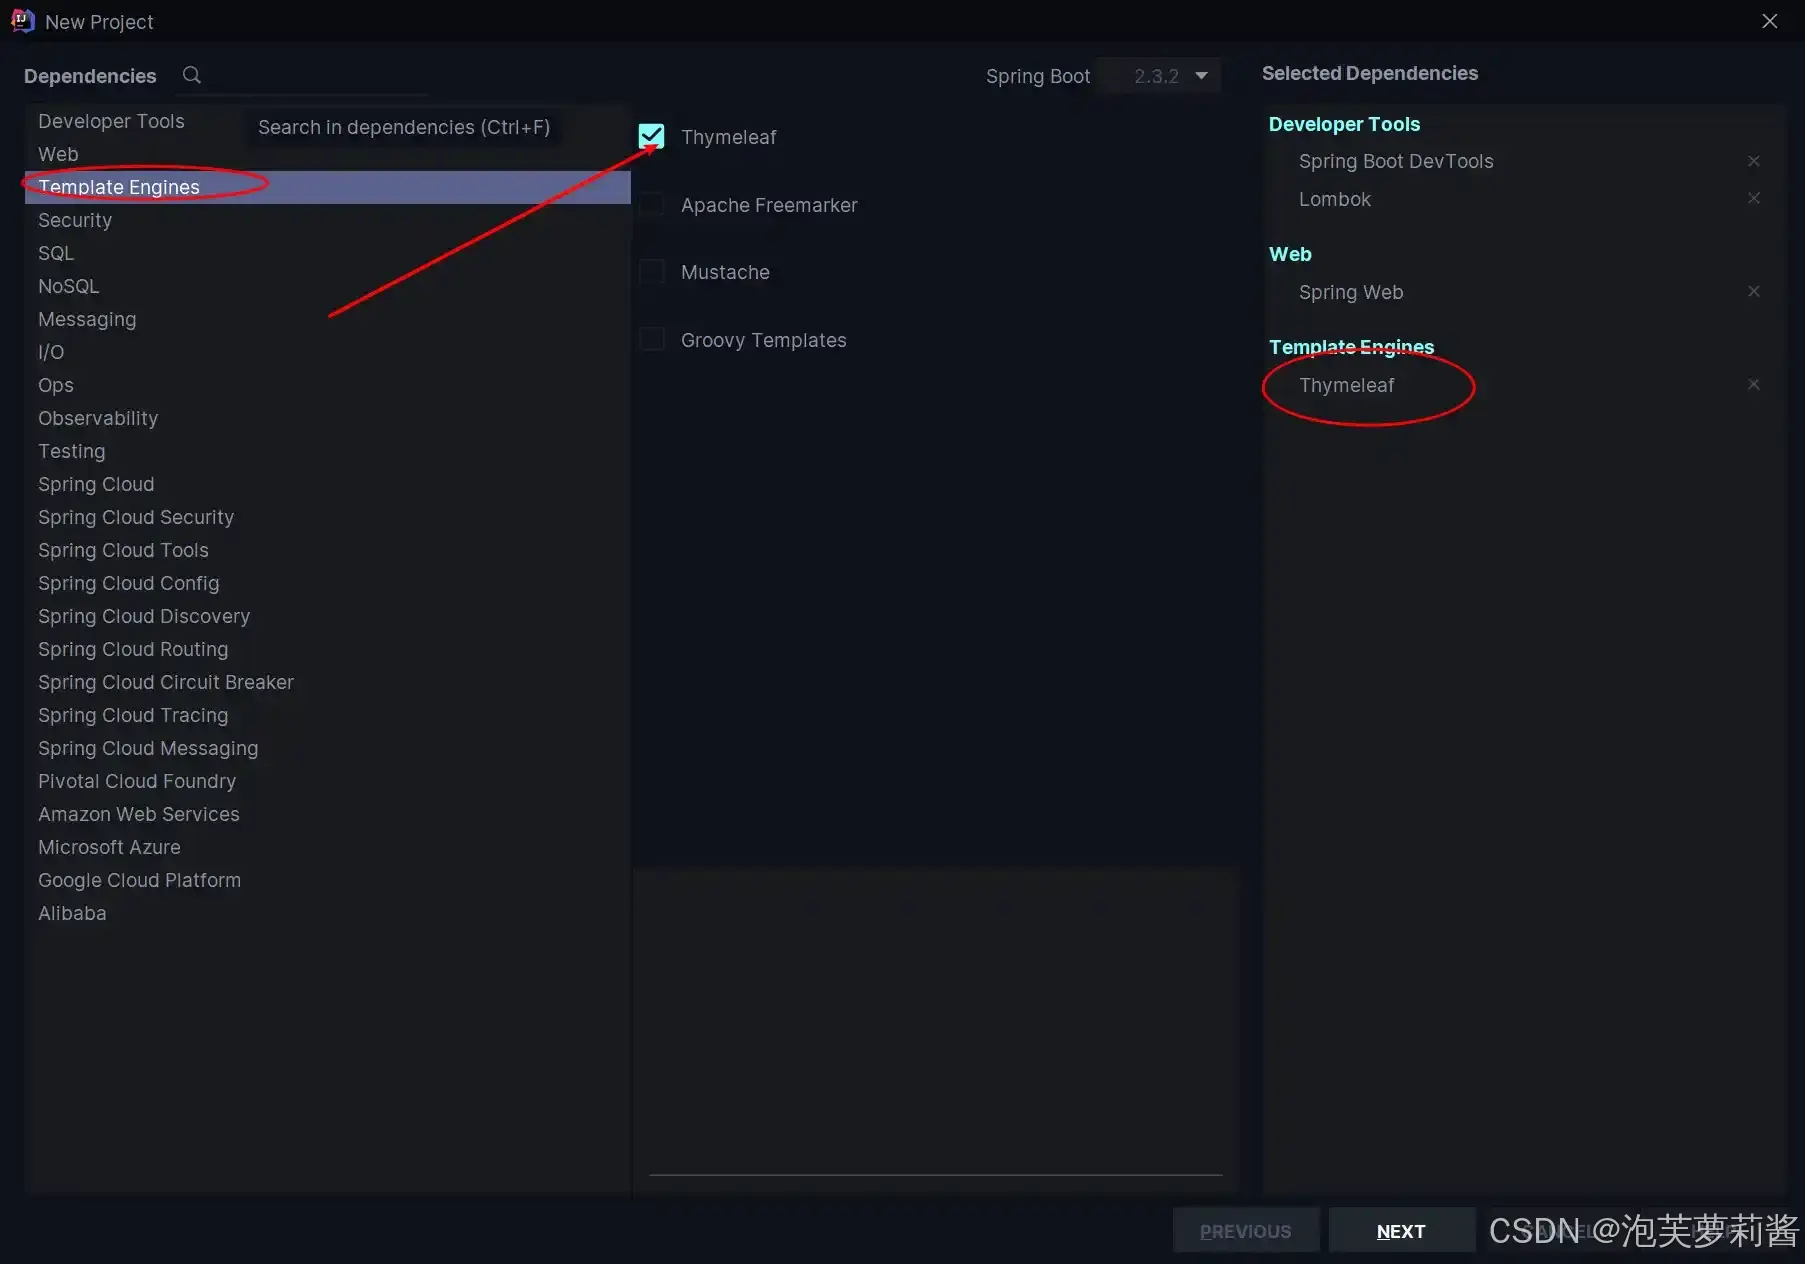
Task: Choose the NoSQL category
Action: (328, 286)
